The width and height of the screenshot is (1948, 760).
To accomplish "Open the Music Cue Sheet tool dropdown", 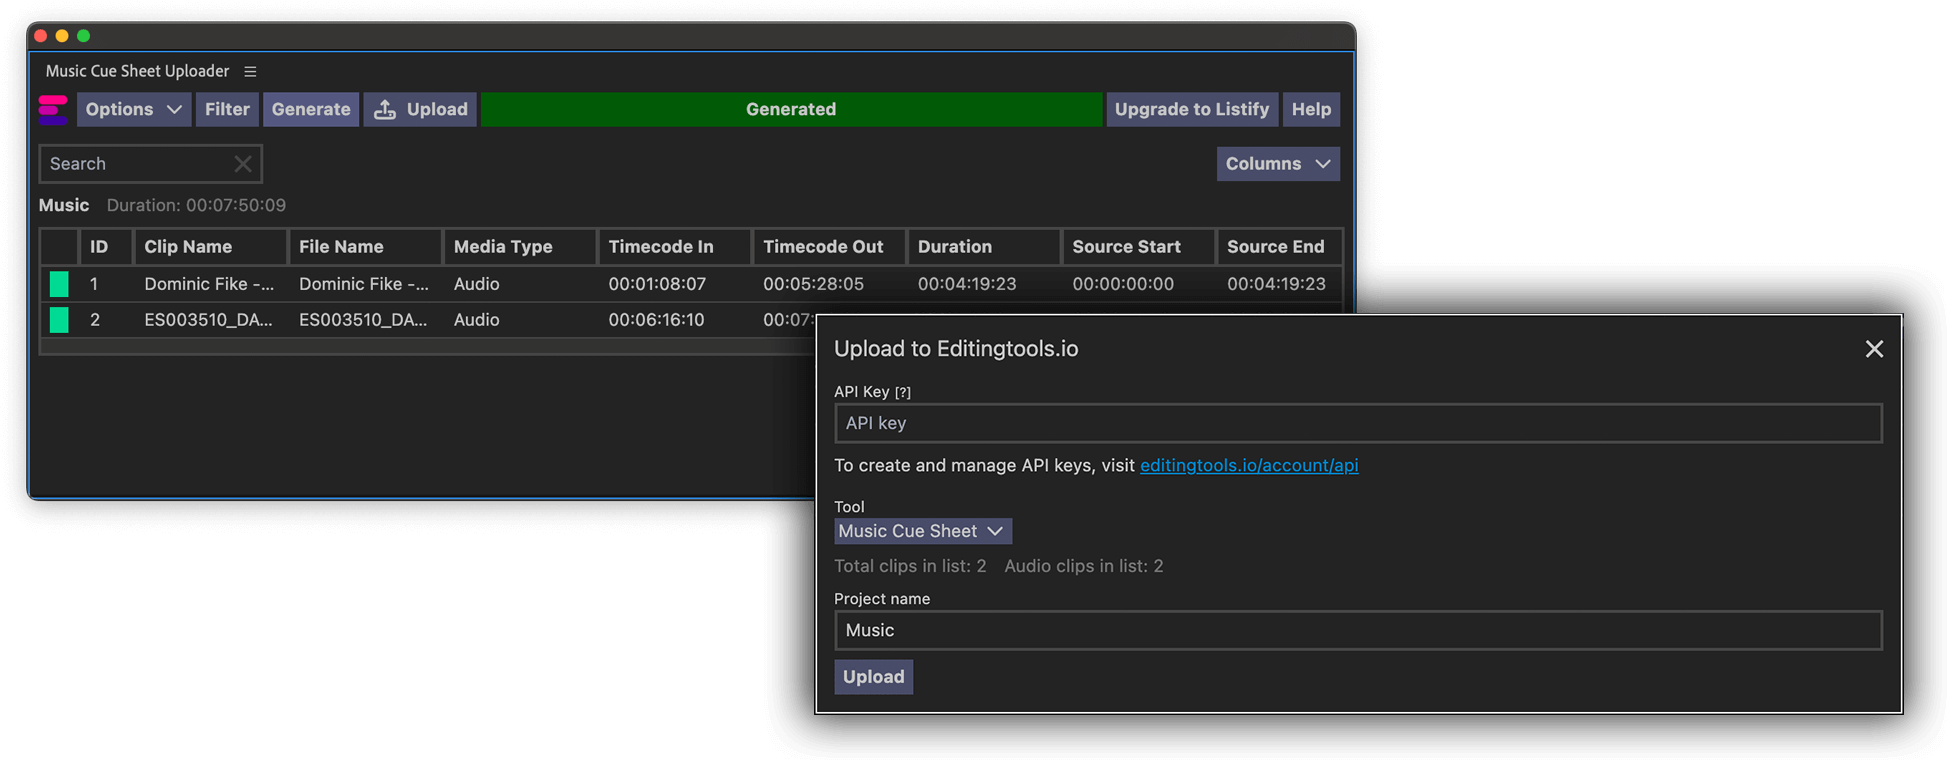I will 921,531.
